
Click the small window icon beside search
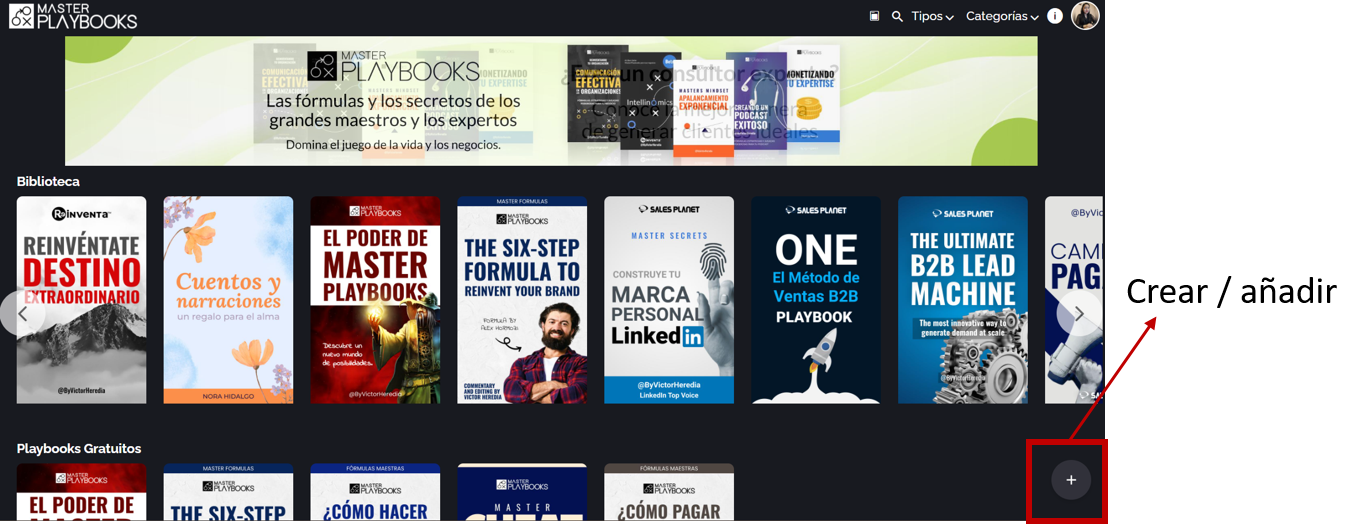coord(874,16)
